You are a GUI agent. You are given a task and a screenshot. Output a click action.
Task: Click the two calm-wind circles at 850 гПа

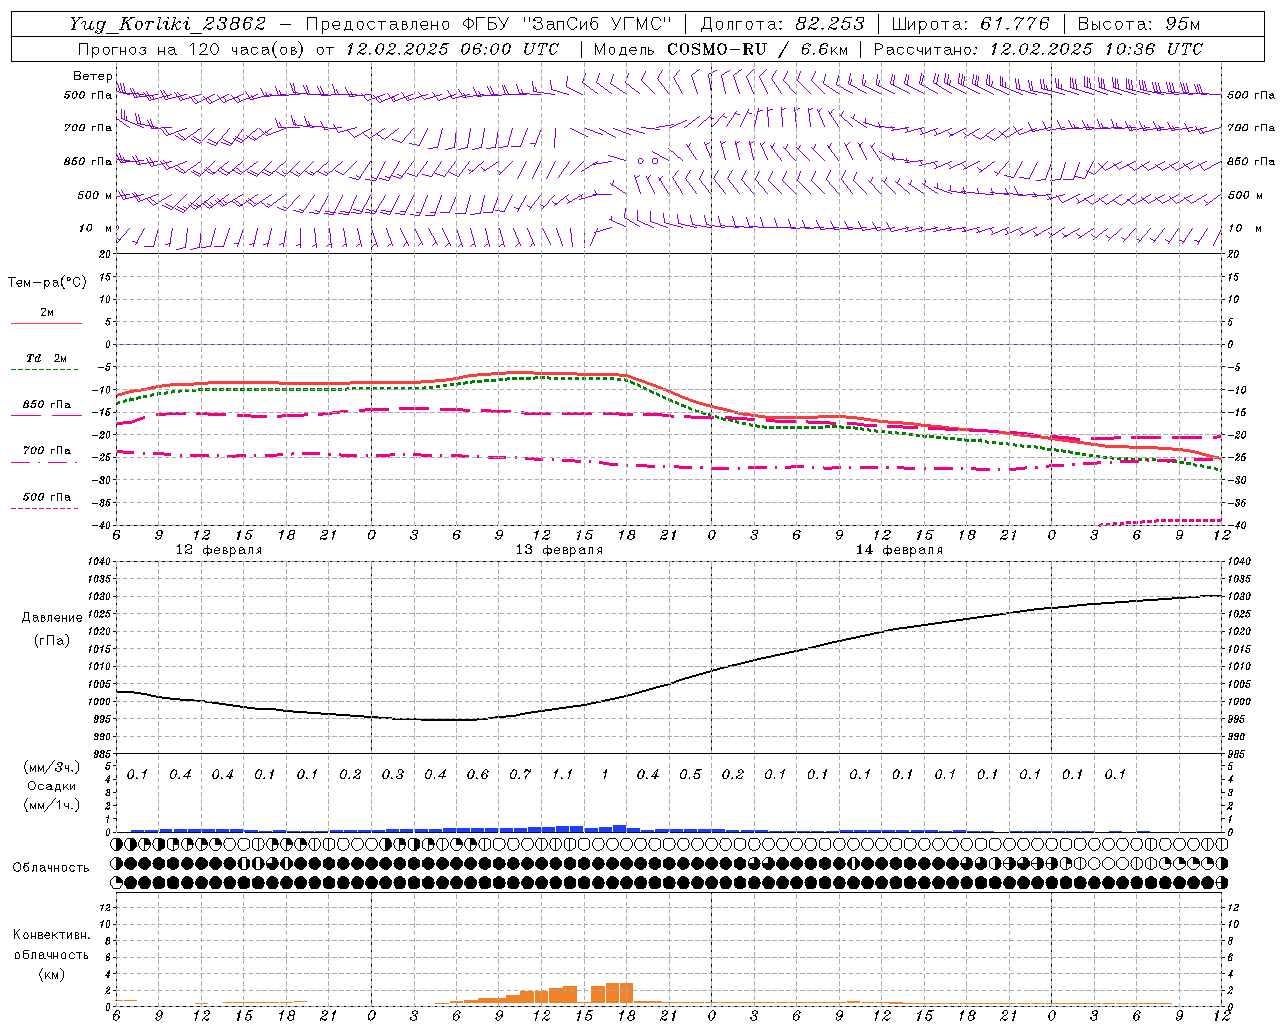(648, 160)
